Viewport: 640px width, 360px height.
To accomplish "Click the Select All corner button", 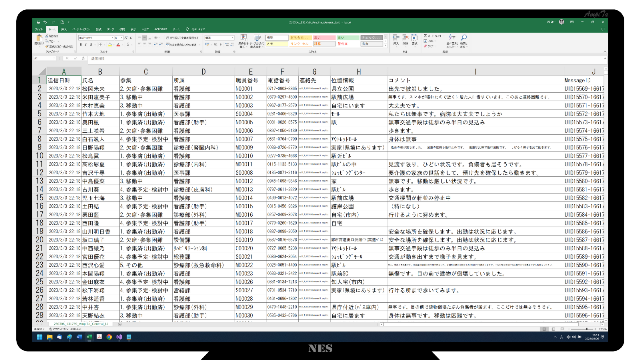I will pos(40,71).
